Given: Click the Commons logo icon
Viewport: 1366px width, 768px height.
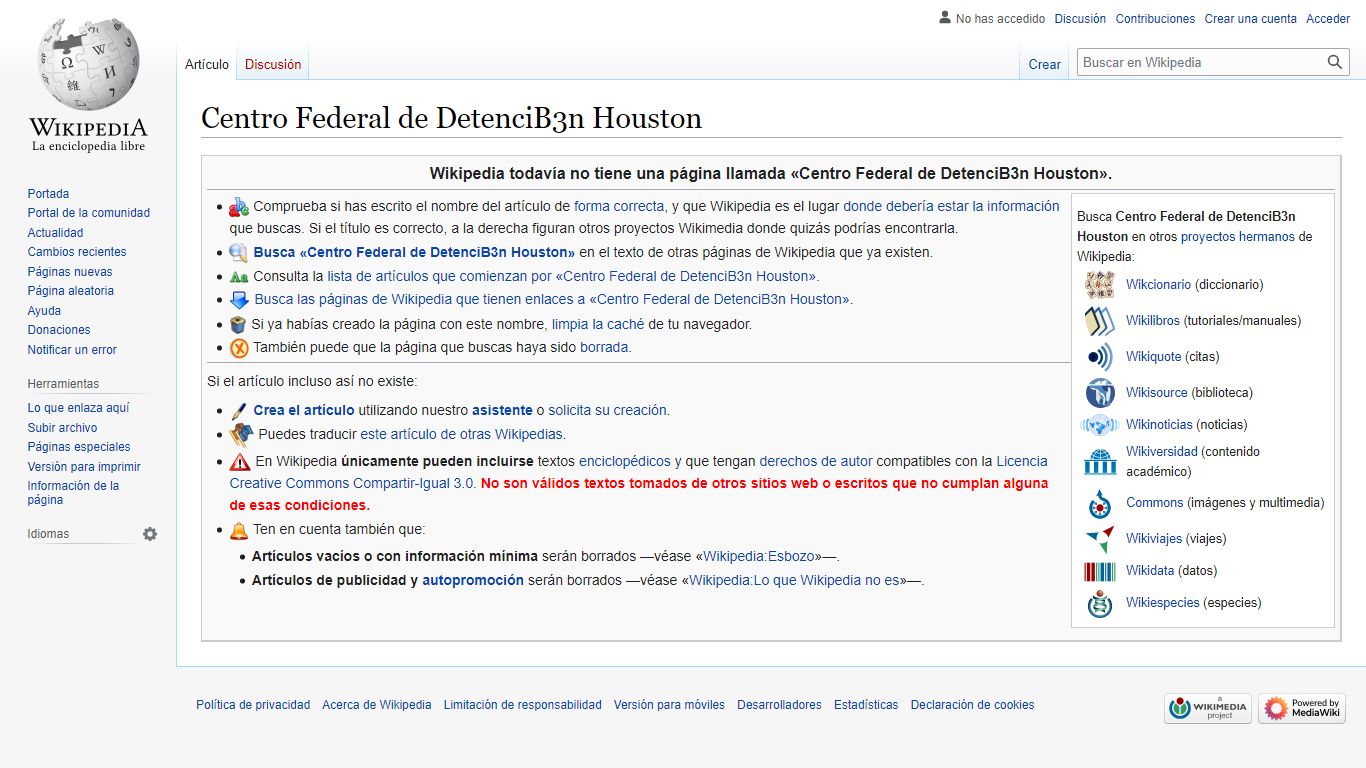Looking at the screenshot, I should point(1100,503).
